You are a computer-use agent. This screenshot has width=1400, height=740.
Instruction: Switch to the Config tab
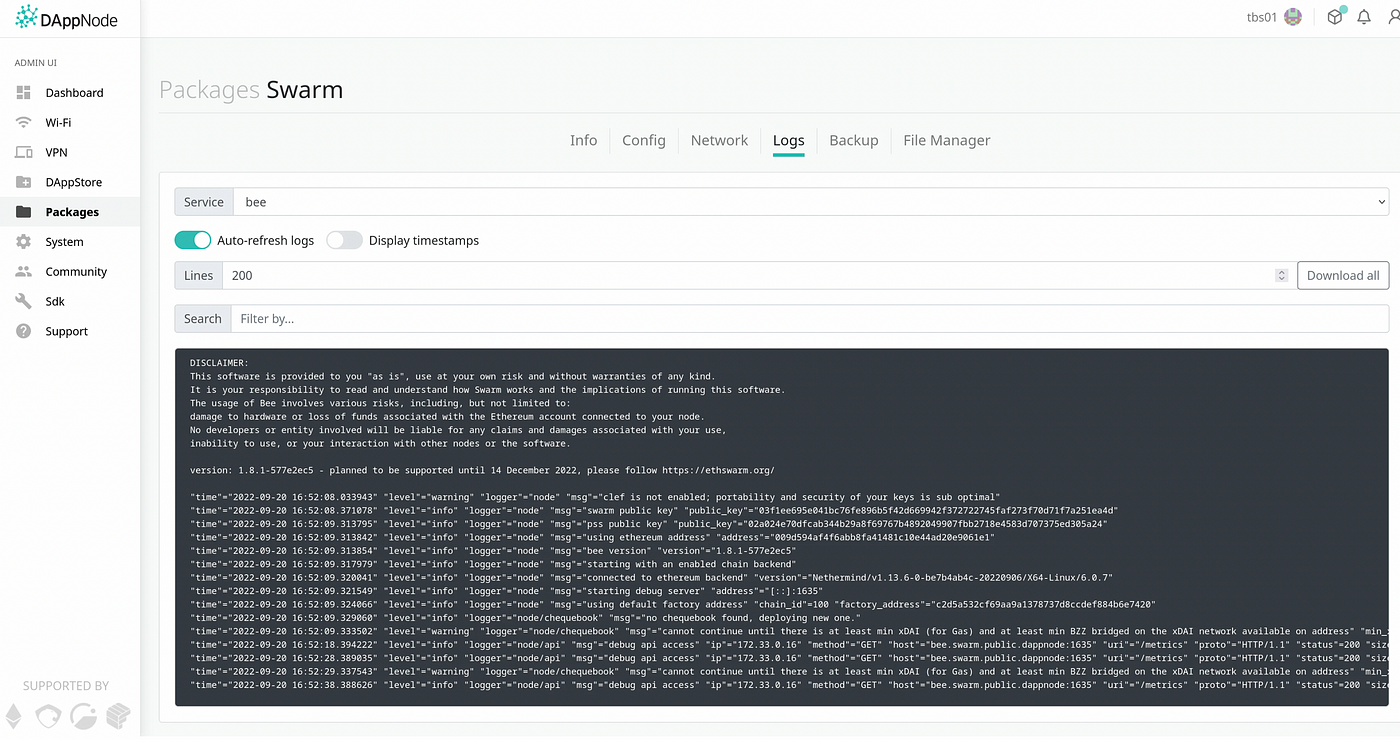click(x=644, y=141)
